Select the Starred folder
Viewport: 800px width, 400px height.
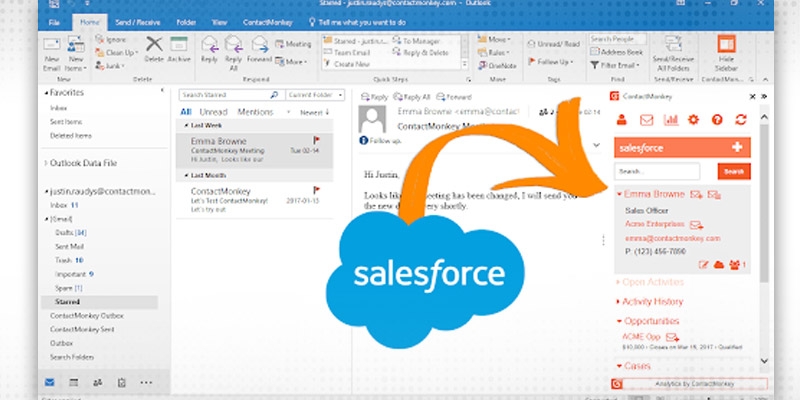(99, 302)
